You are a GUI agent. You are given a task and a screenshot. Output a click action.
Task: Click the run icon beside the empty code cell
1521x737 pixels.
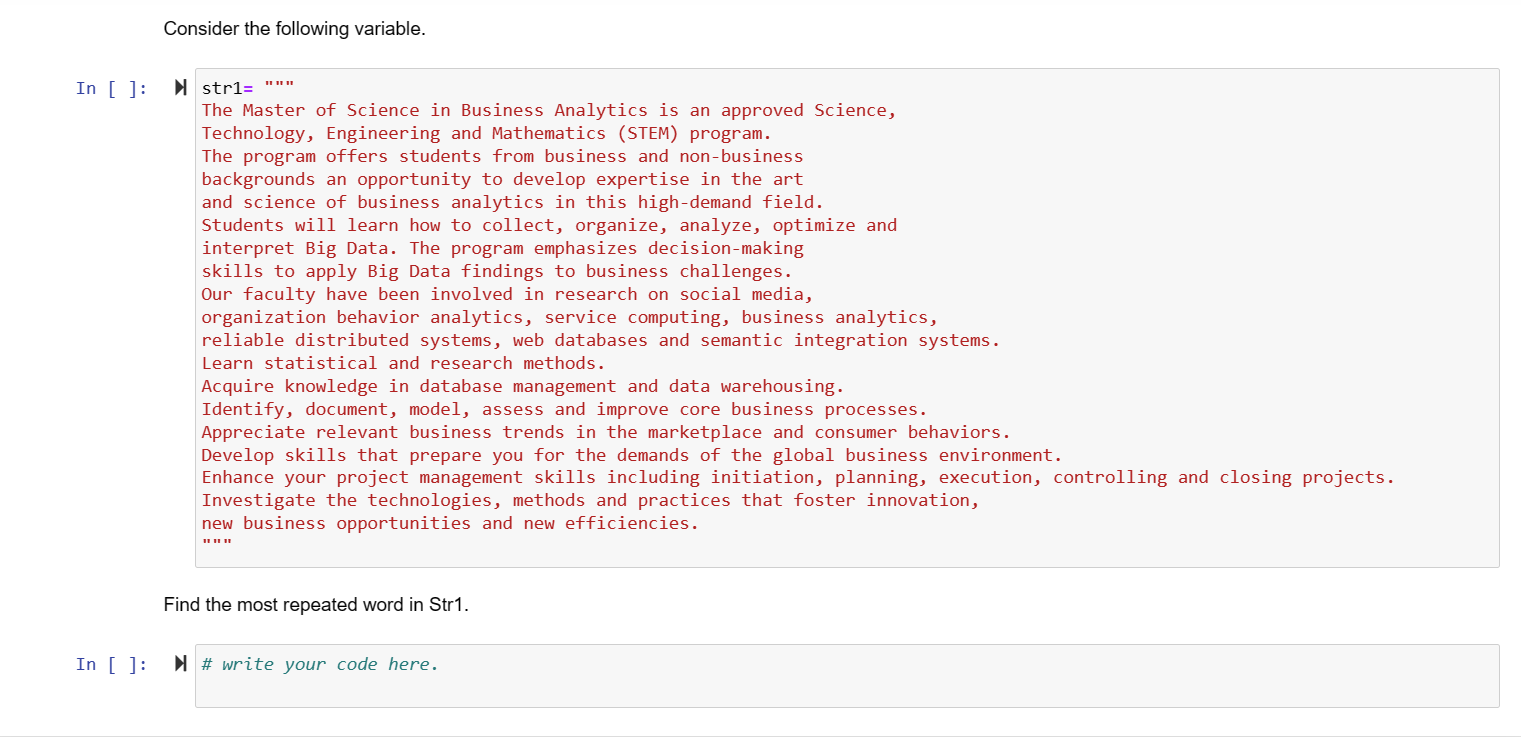(x=180, y=663)
